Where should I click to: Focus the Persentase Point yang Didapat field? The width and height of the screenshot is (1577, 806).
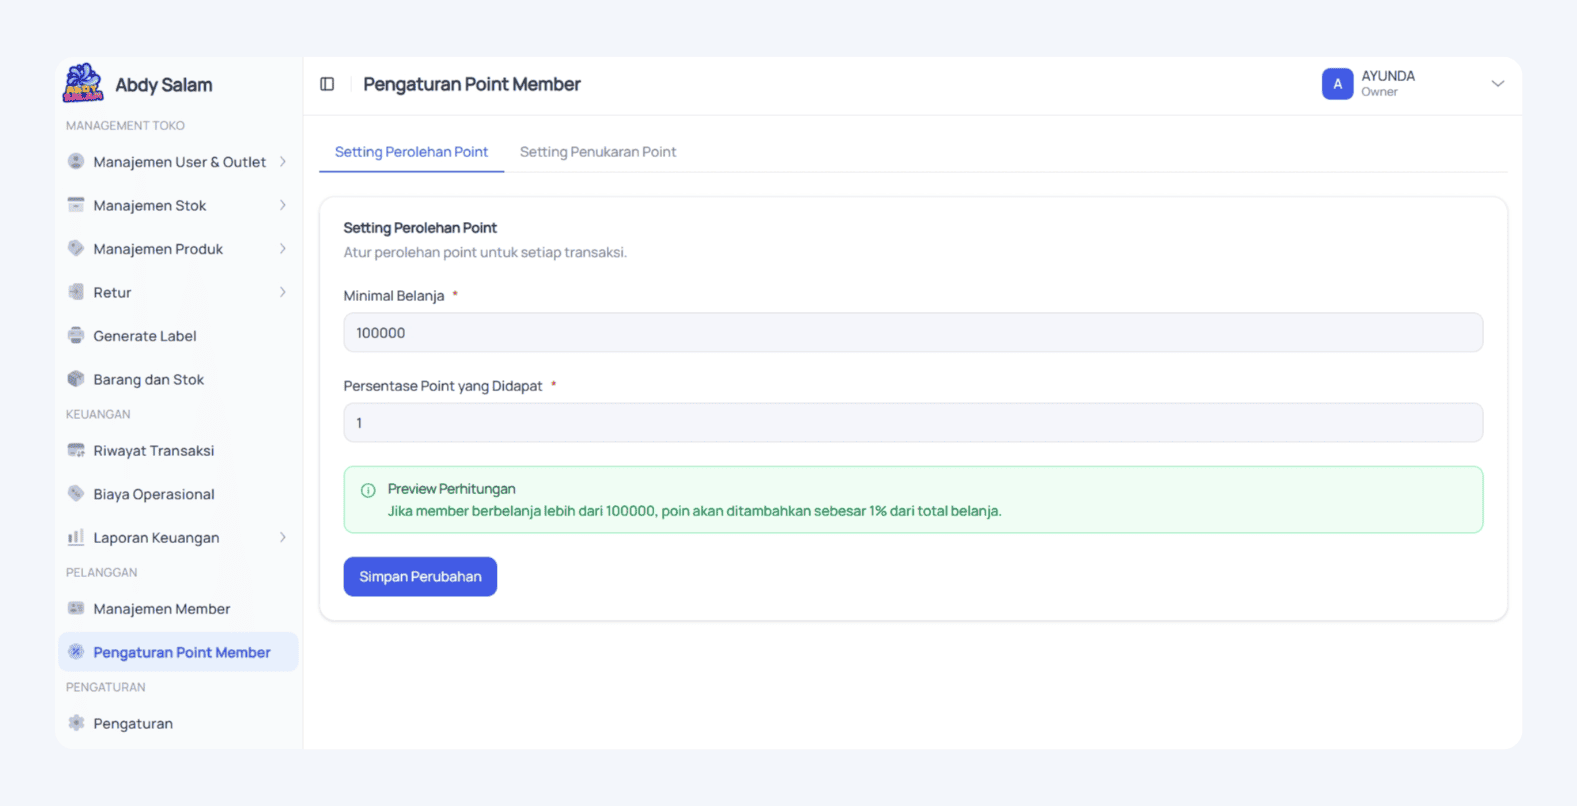pyautogui.click(x=913, y=423)
